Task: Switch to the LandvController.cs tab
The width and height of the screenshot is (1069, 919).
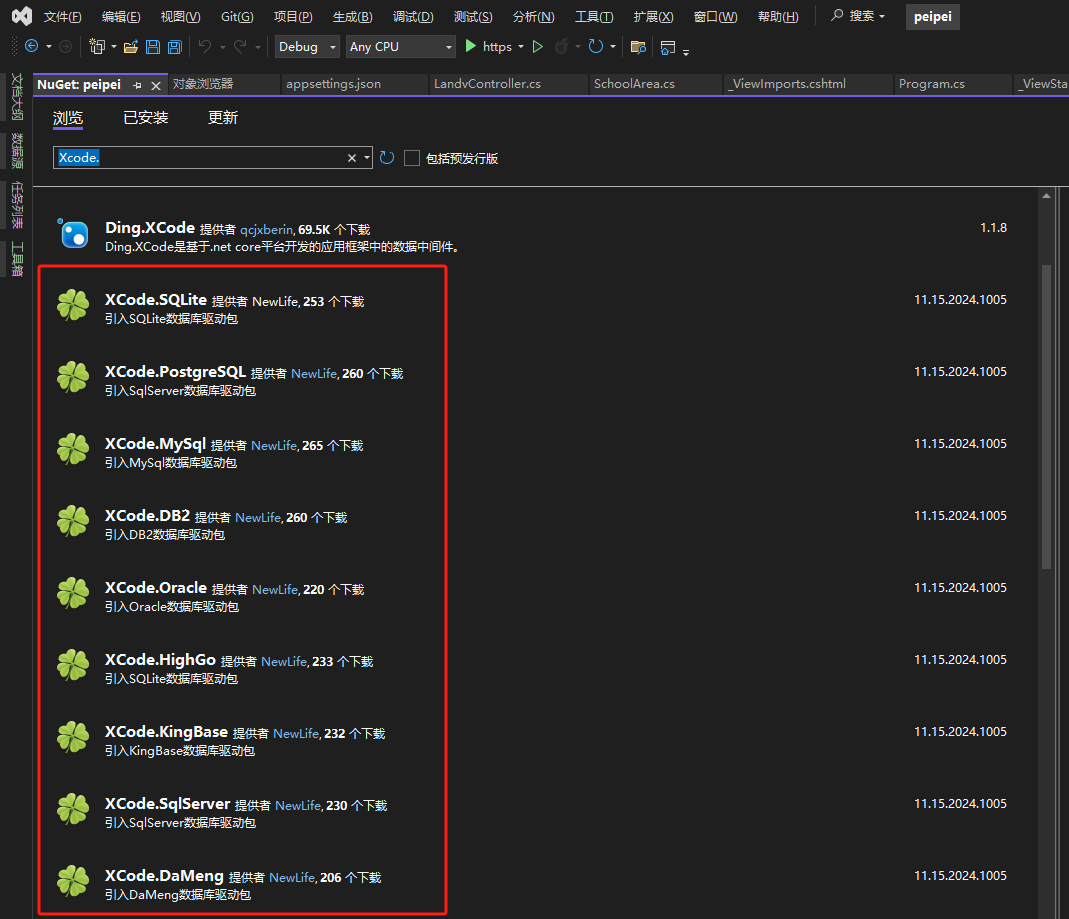Action: (487, 84)
